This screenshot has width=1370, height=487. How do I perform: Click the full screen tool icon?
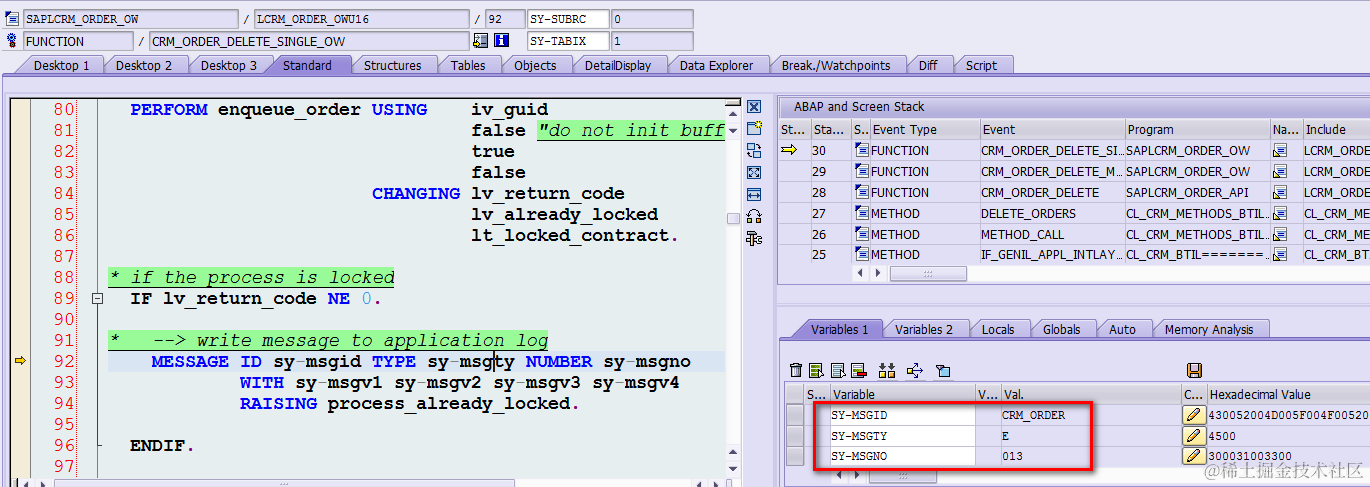tap(754, 173)
